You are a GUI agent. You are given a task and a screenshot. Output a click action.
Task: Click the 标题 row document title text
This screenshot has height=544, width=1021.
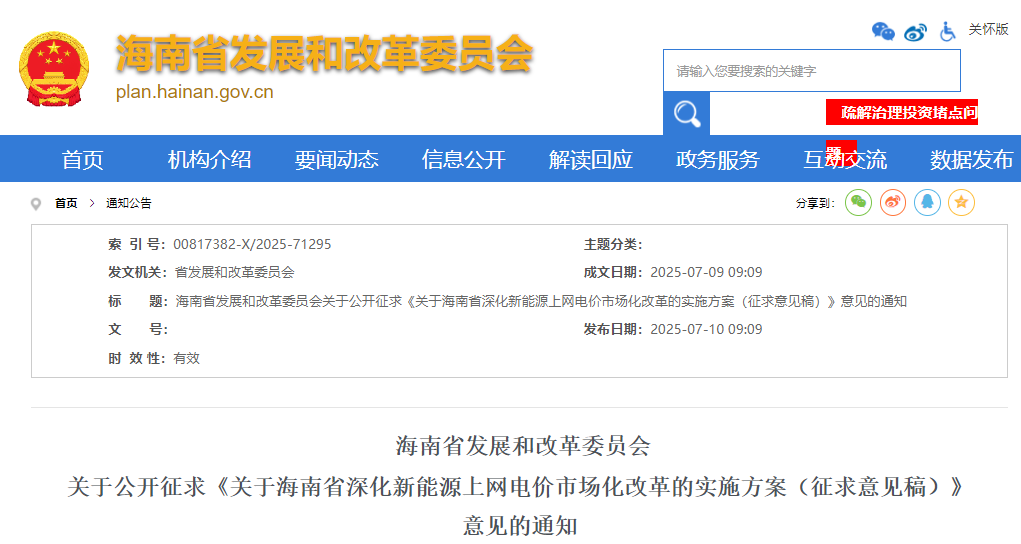pos(540,301)
